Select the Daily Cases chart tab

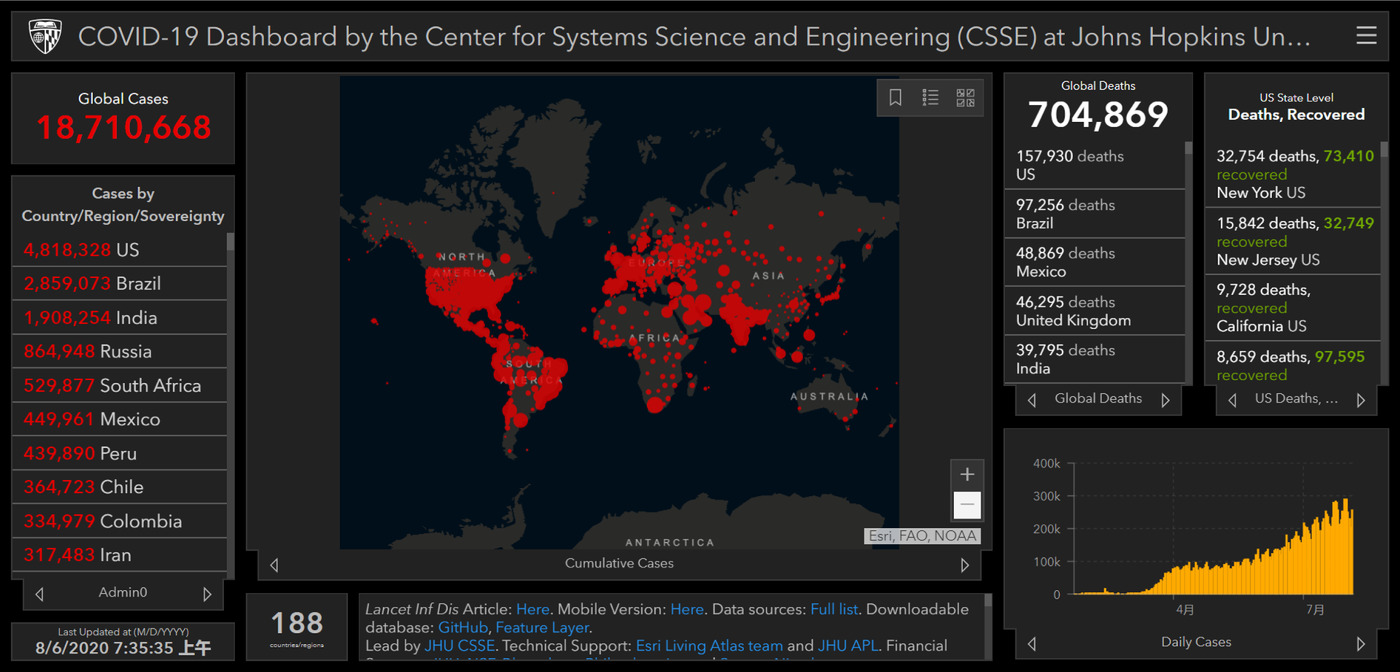pos(1196,642)
